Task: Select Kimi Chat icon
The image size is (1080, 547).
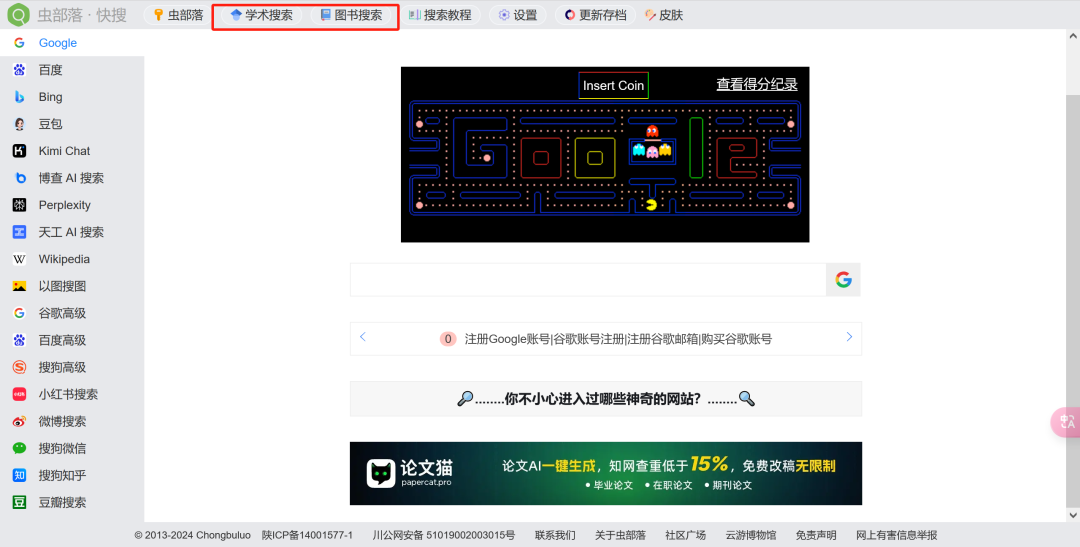Action: tap(19, 151)
